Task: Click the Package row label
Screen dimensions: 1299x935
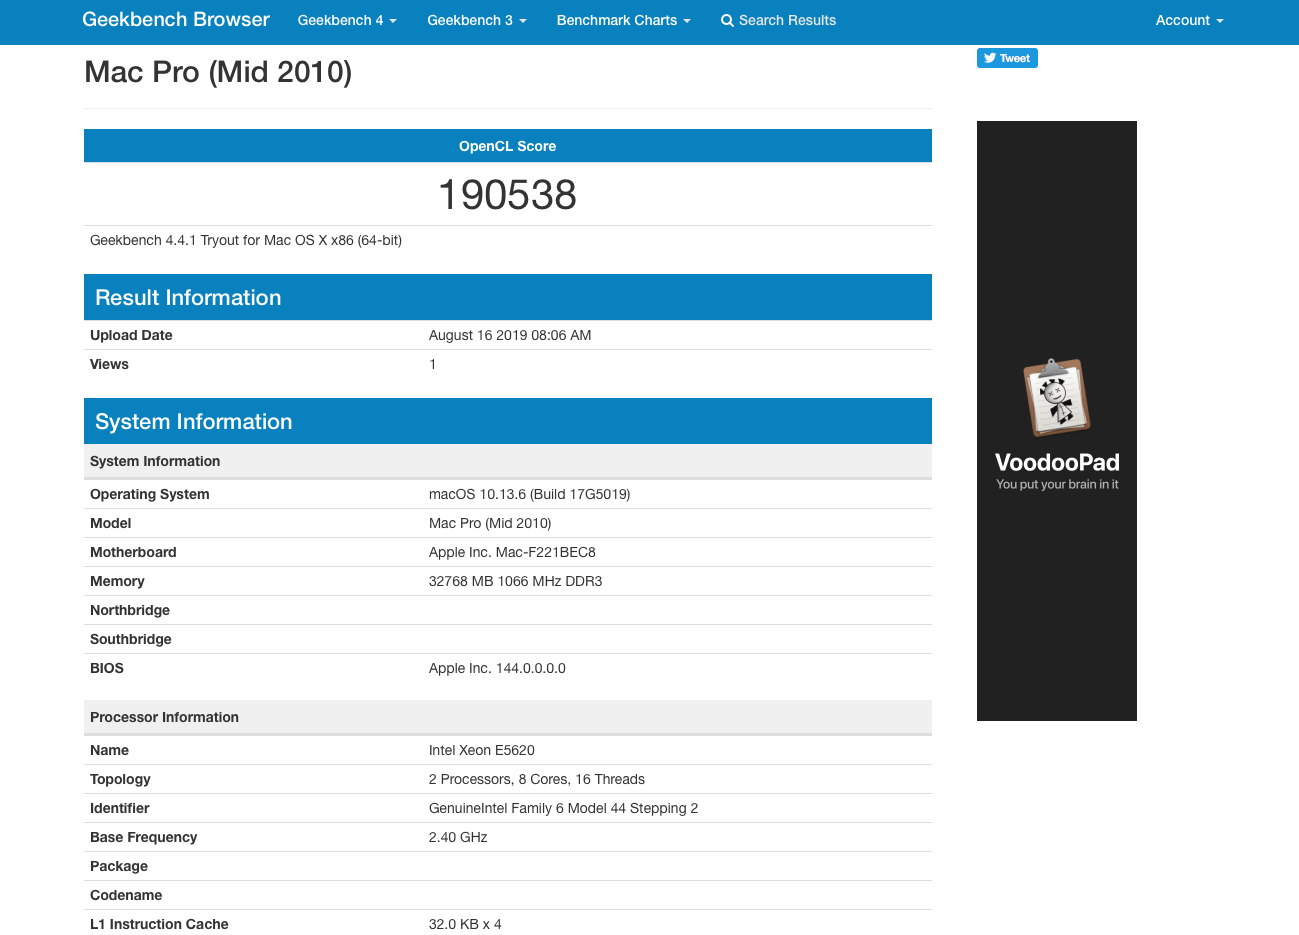Action: tap(119, 866)
